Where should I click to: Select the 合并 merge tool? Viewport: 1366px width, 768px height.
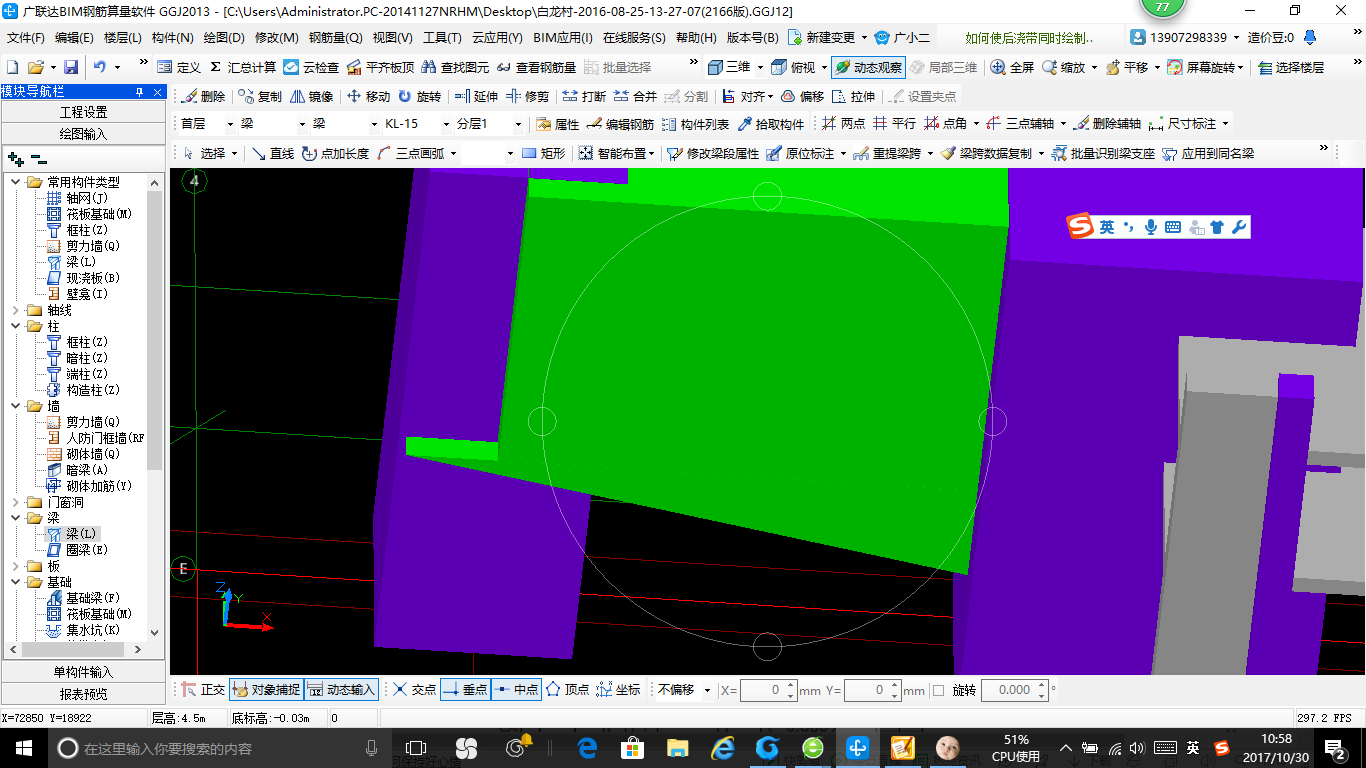click(635, 97)
